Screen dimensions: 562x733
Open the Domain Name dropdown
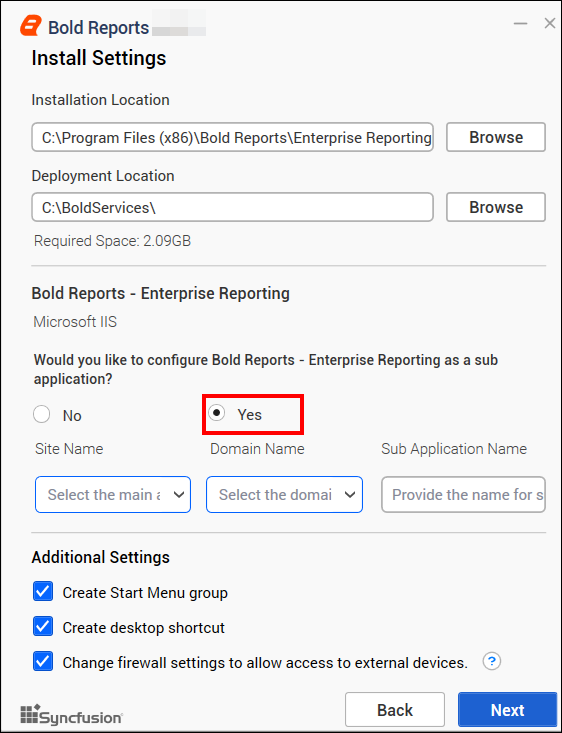[x=284, y=495]
